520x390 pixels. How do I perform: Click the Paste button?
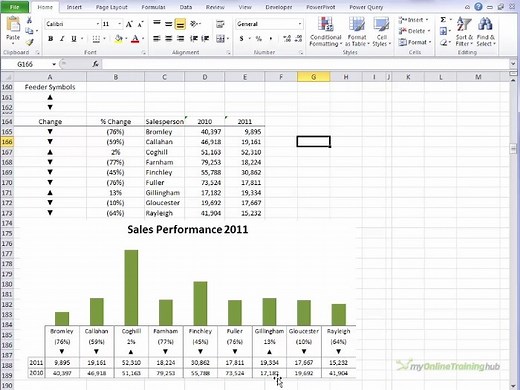13,29
